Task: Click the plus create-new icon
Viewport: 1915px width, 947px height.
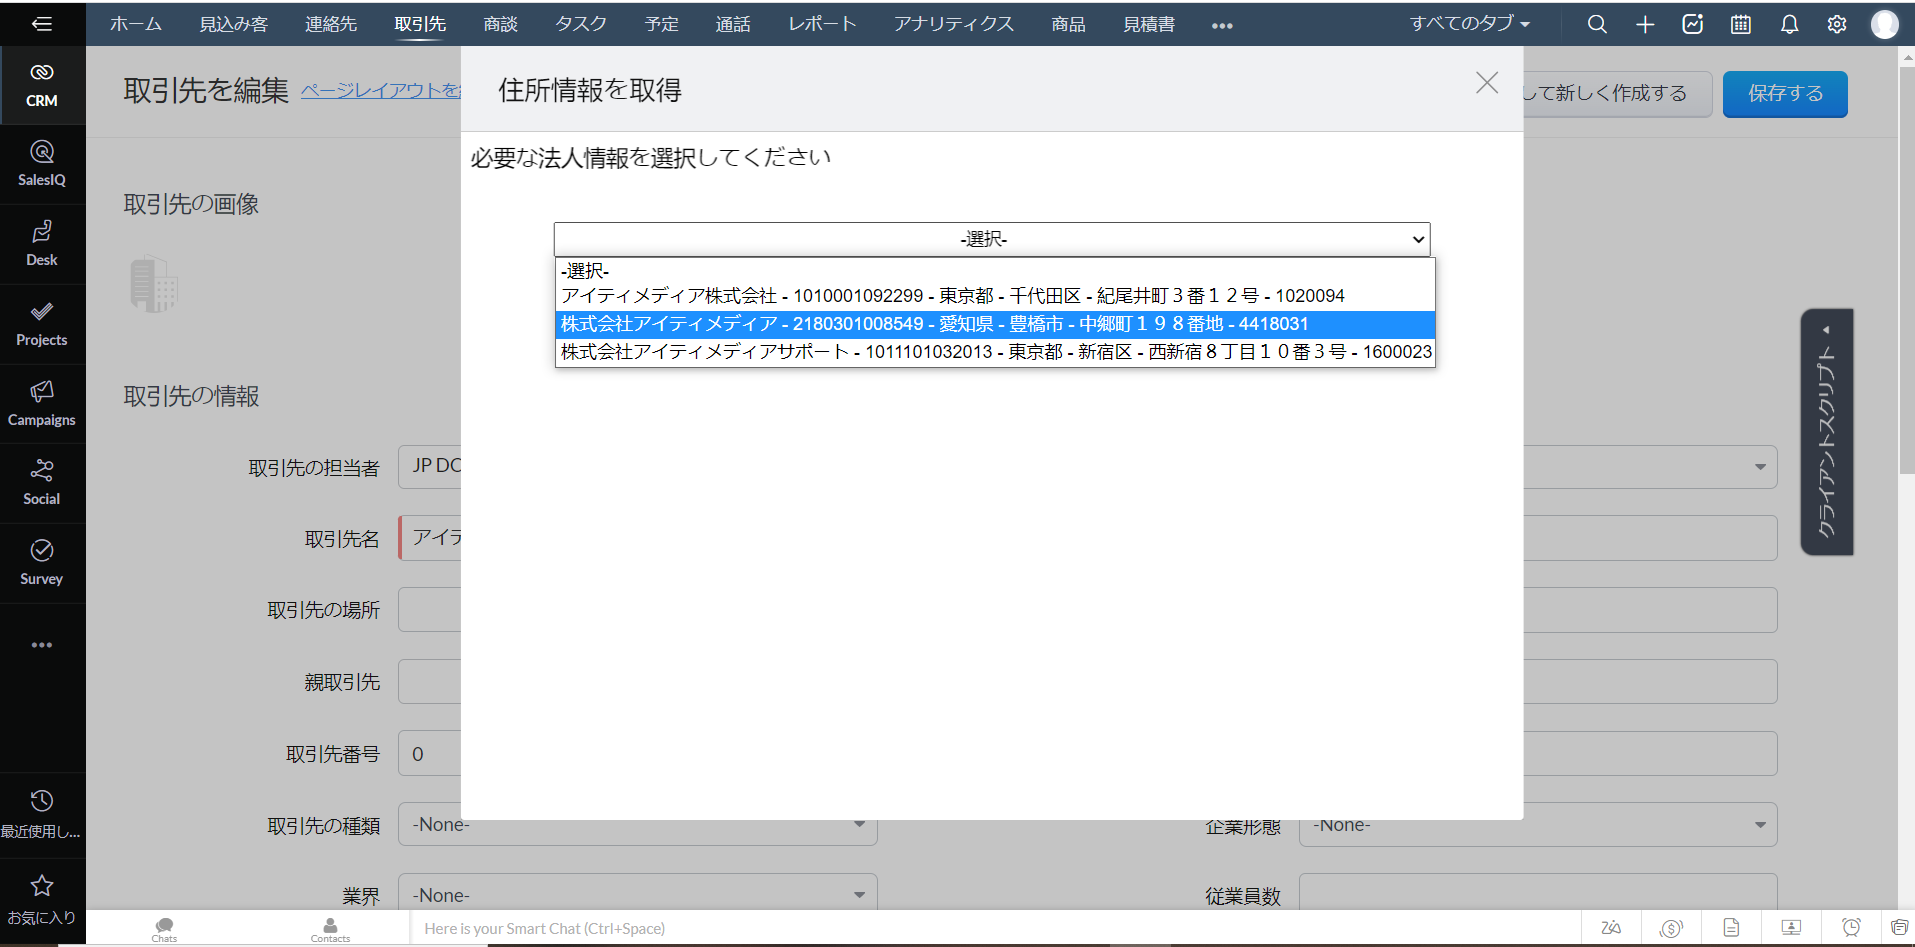Action: coord(1645,24)
